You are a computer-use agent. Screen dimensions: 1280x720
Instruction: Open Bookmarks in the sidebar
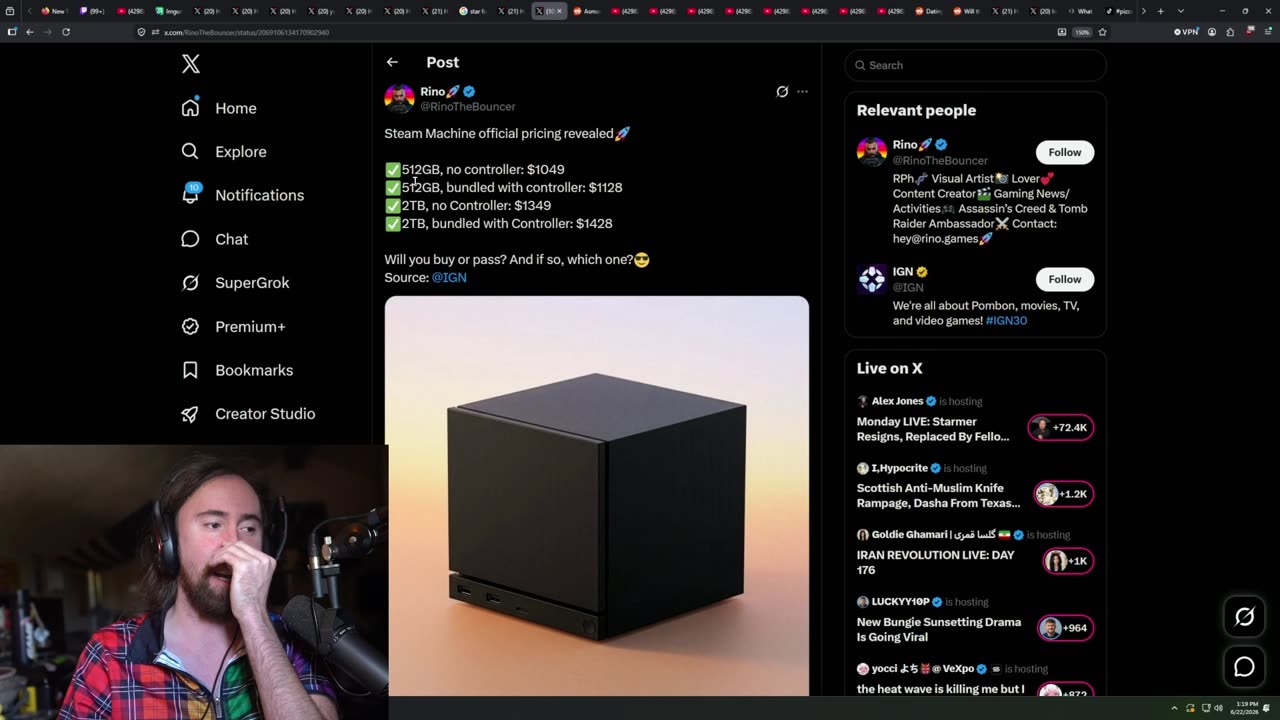point(237,370)
